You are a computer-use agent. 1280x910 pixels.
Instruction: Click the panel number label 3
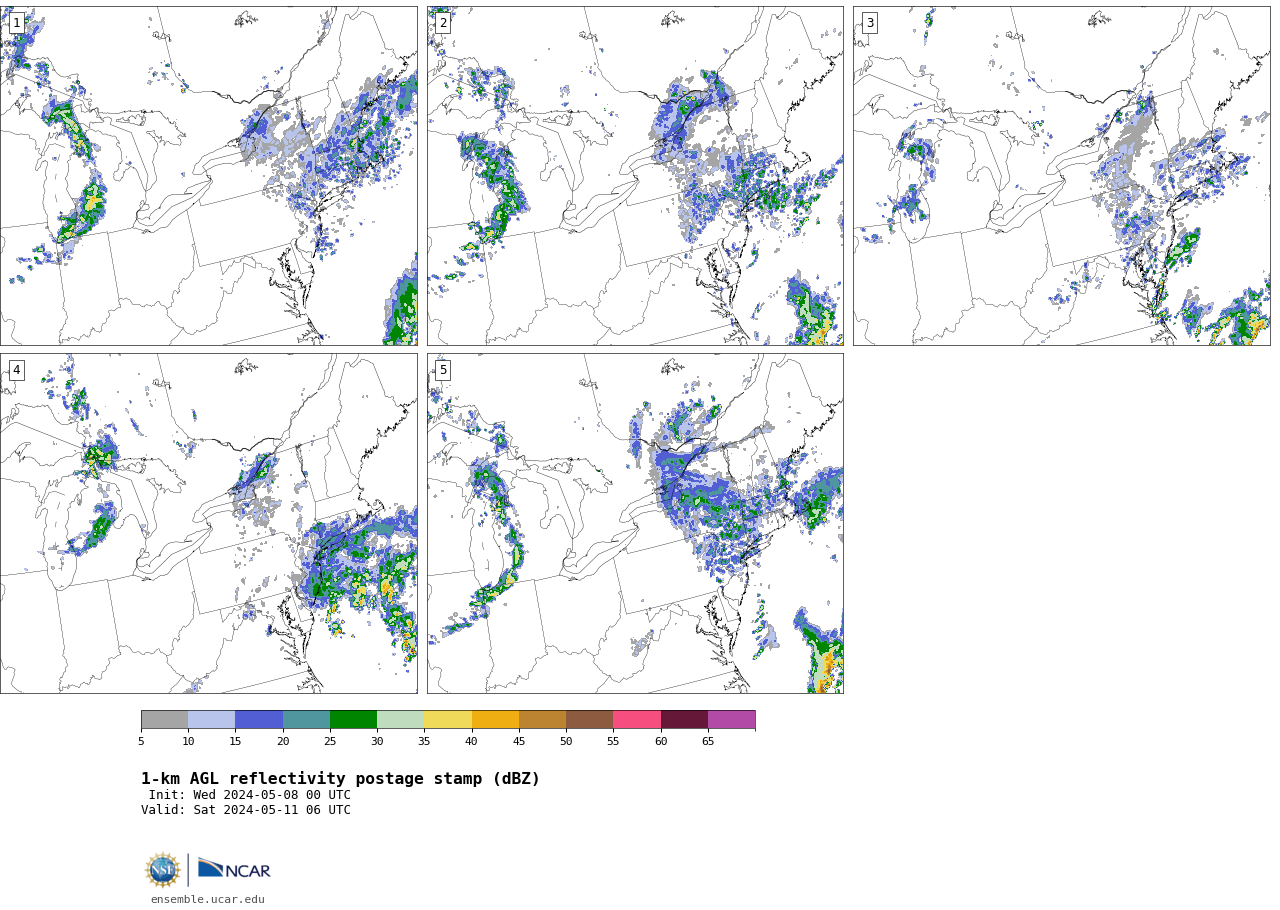[870, 23]
